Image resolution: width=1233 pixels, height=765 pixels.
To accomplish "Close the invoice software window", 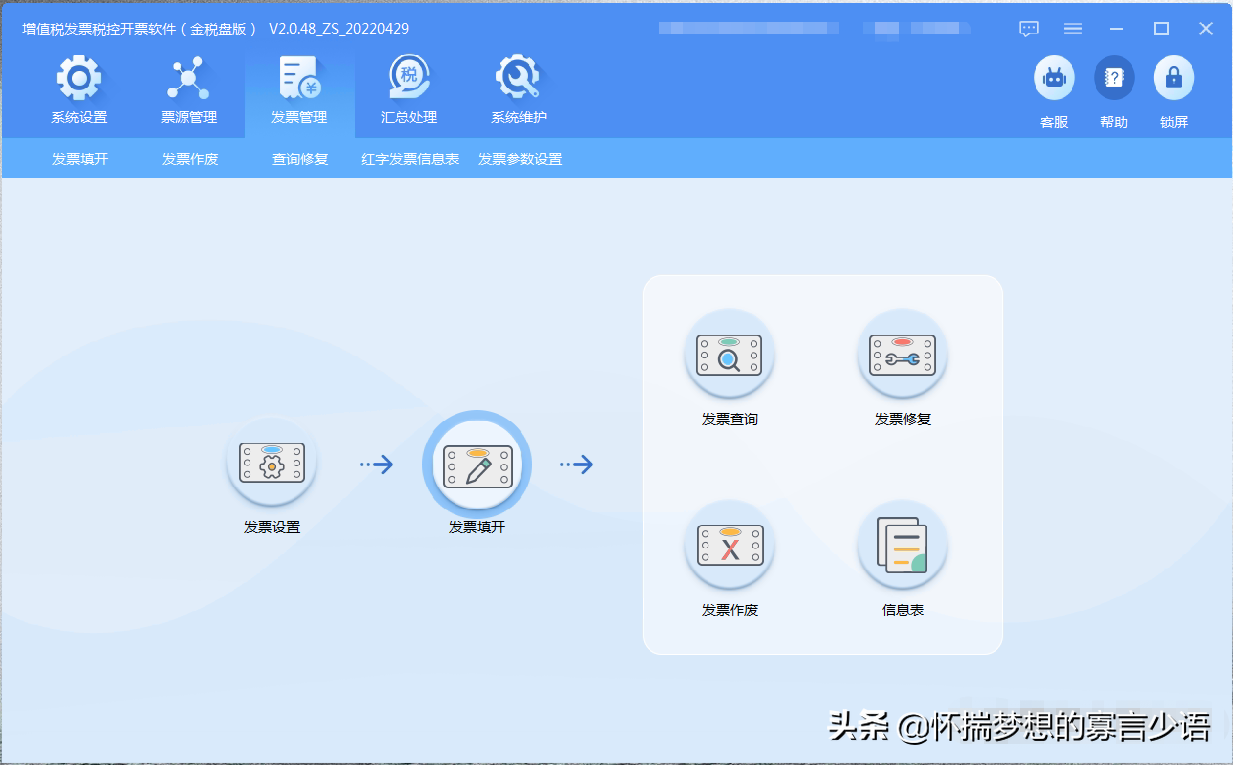I will pos(1206,29).
